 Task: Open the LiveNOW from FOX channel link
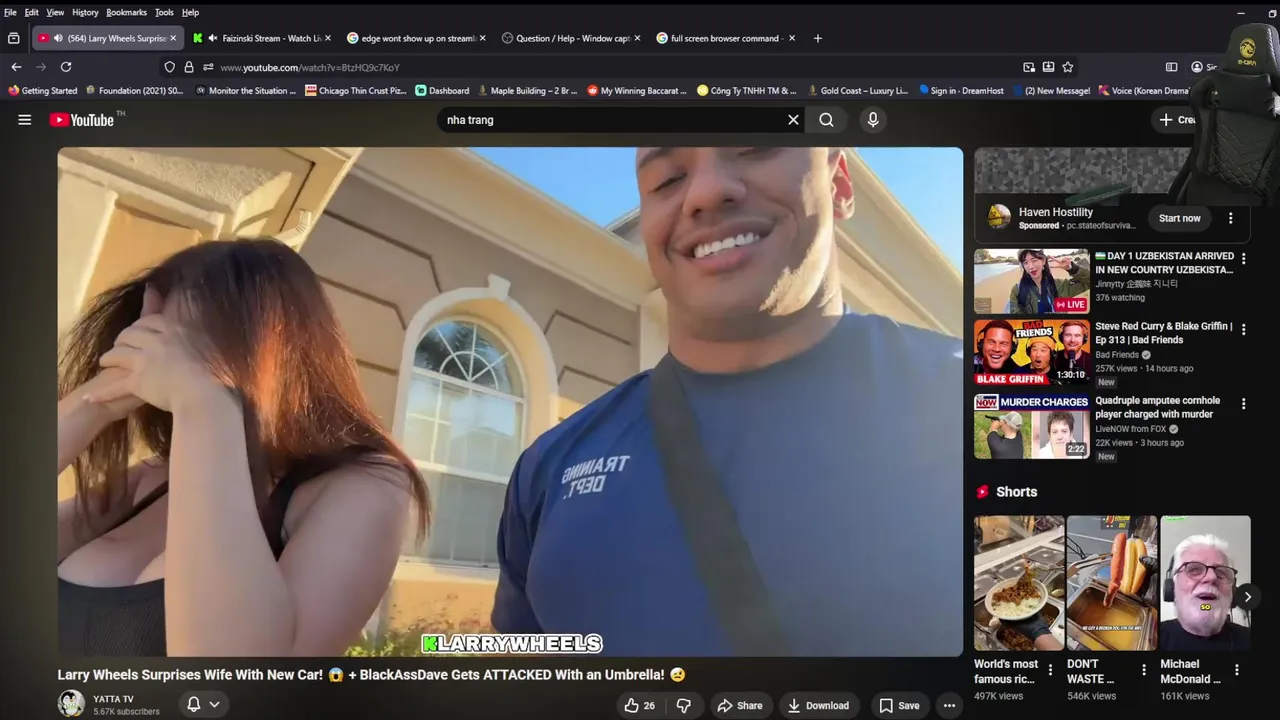pyautogui.click(x=1131, y=429)
